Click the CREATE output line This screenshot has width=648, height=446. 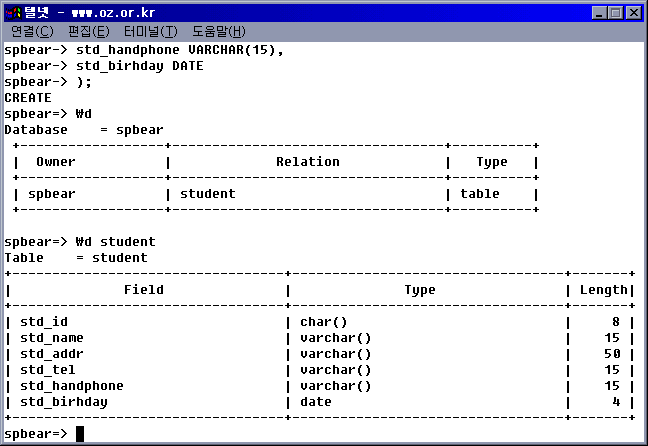point(28,98)
